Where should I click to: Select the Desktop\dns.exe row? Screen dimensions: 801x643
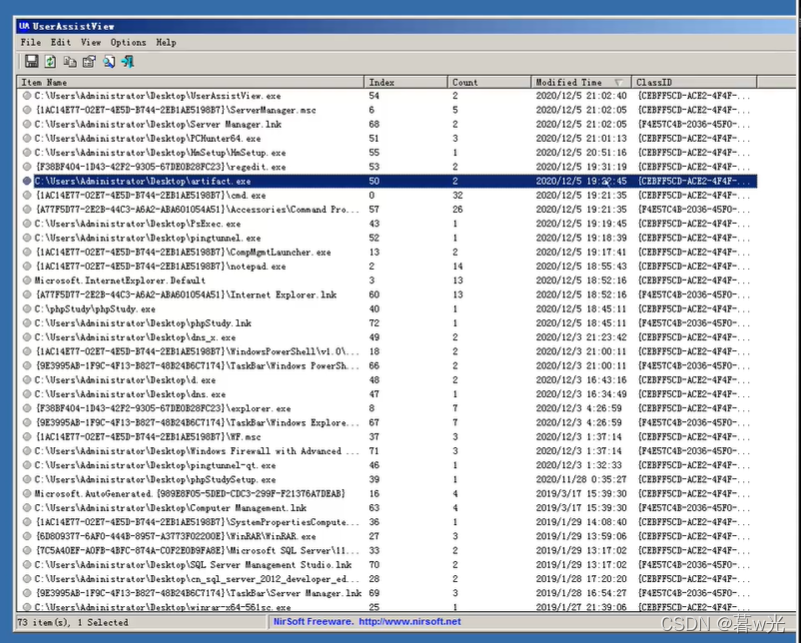[387, 394]
